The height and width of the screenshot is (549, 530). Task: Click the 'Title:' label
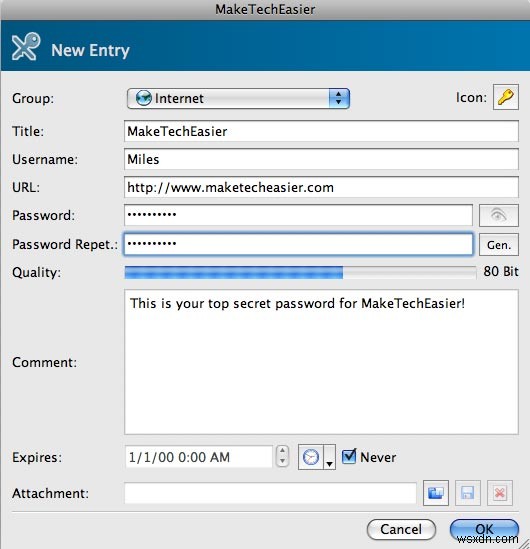pyautogui.click(x=28, y=131)
